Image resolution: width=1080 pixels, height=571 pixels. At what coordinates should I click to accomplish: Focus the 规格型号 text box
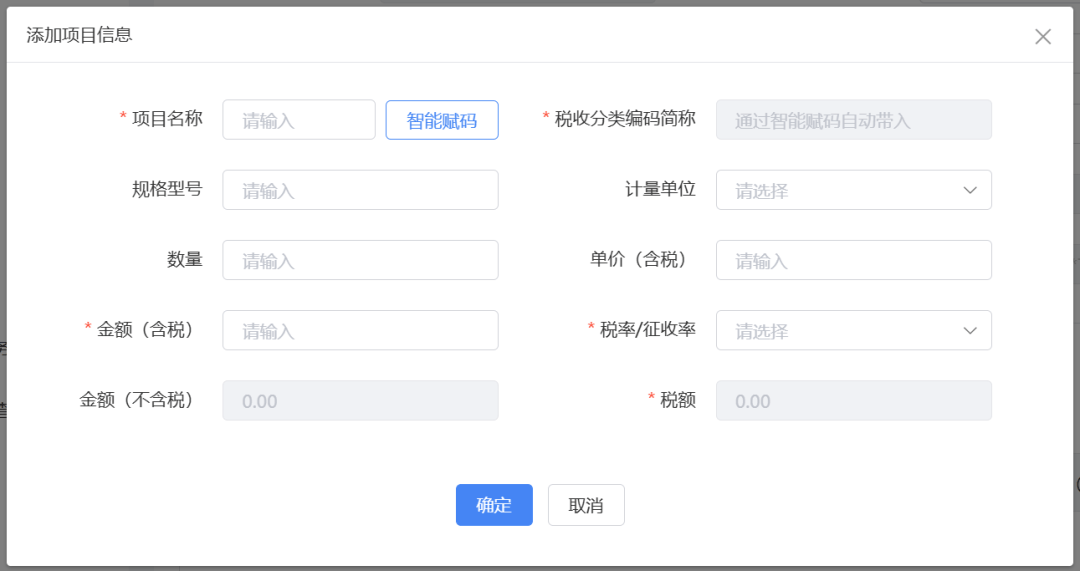pos(360,190)
